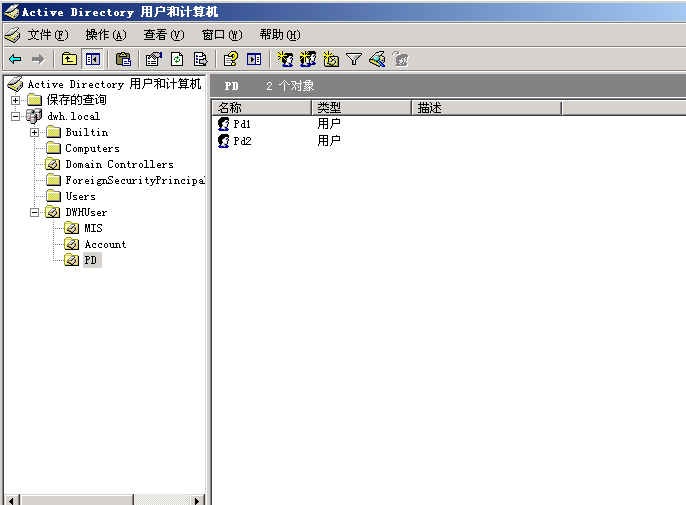Screen dimensions: 686x505
Task: Open Properties toolbar icon
Action: coord(154,59)
